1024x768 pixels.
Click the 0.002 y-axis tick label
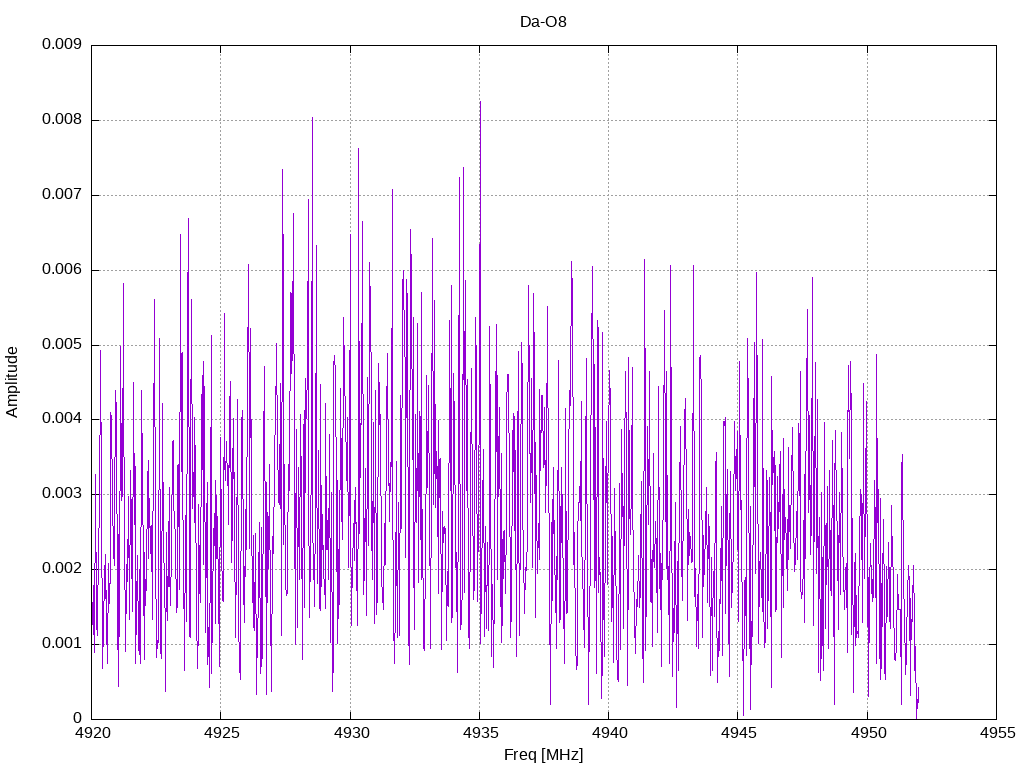click(x=62, y=568)
